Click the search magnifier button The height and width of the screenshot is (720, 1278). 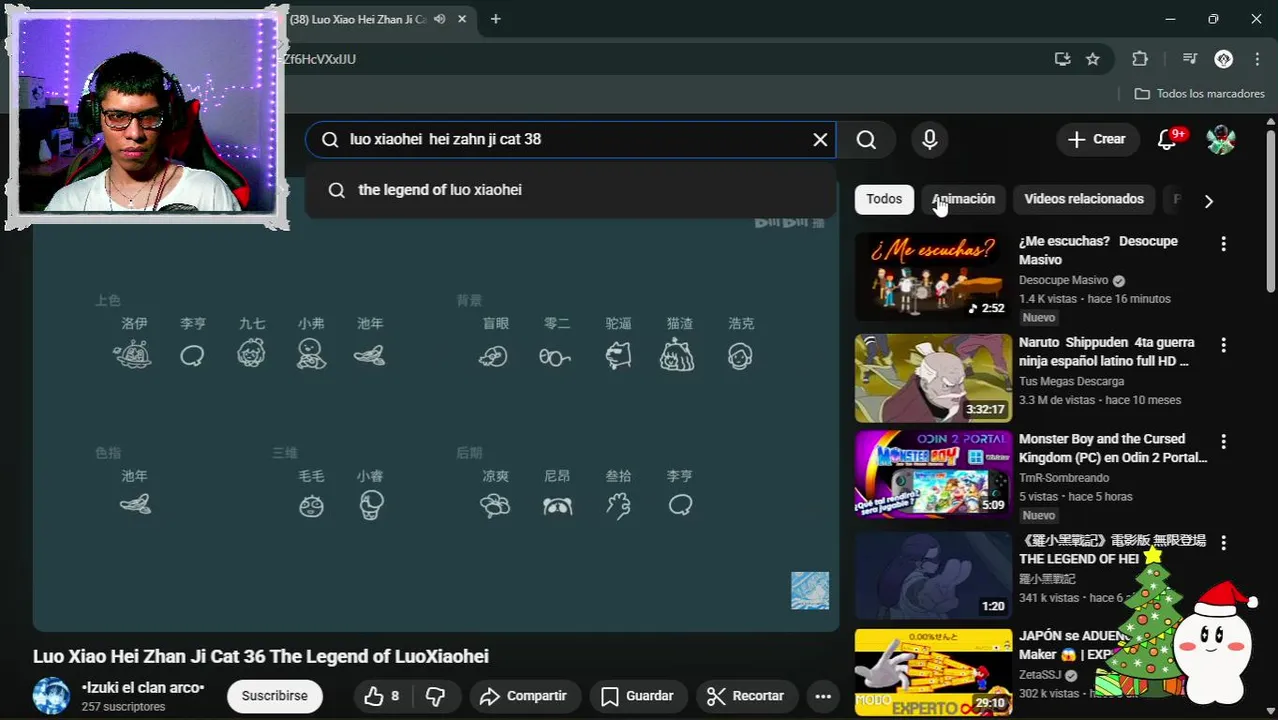click(x=866, y=140)
